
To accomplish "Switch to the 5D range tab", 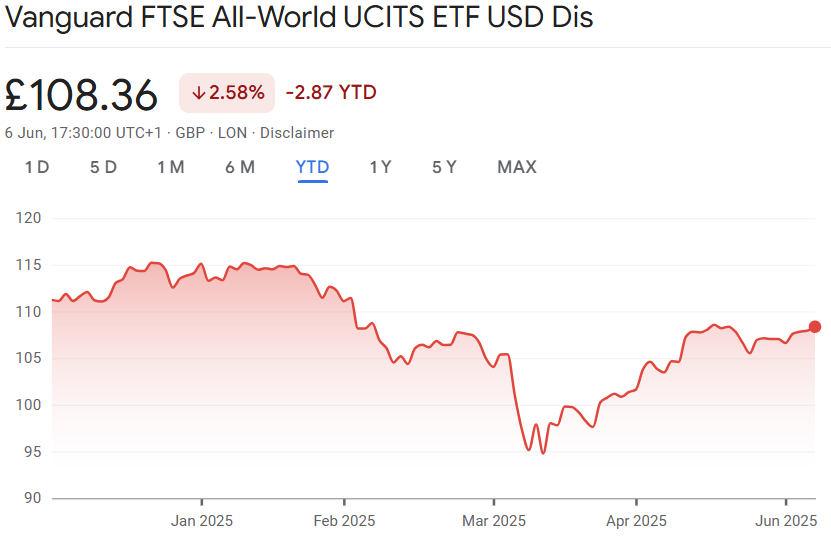I will [x=103, y=167].
